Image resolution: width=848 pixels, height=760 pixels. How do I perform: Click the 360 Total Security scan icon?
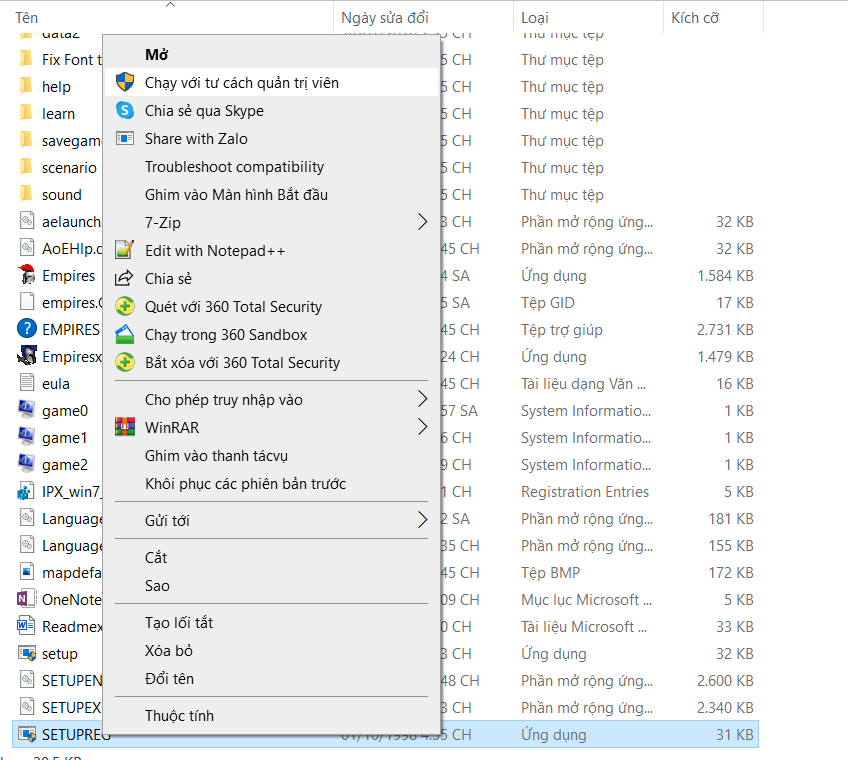pos(125,306)
